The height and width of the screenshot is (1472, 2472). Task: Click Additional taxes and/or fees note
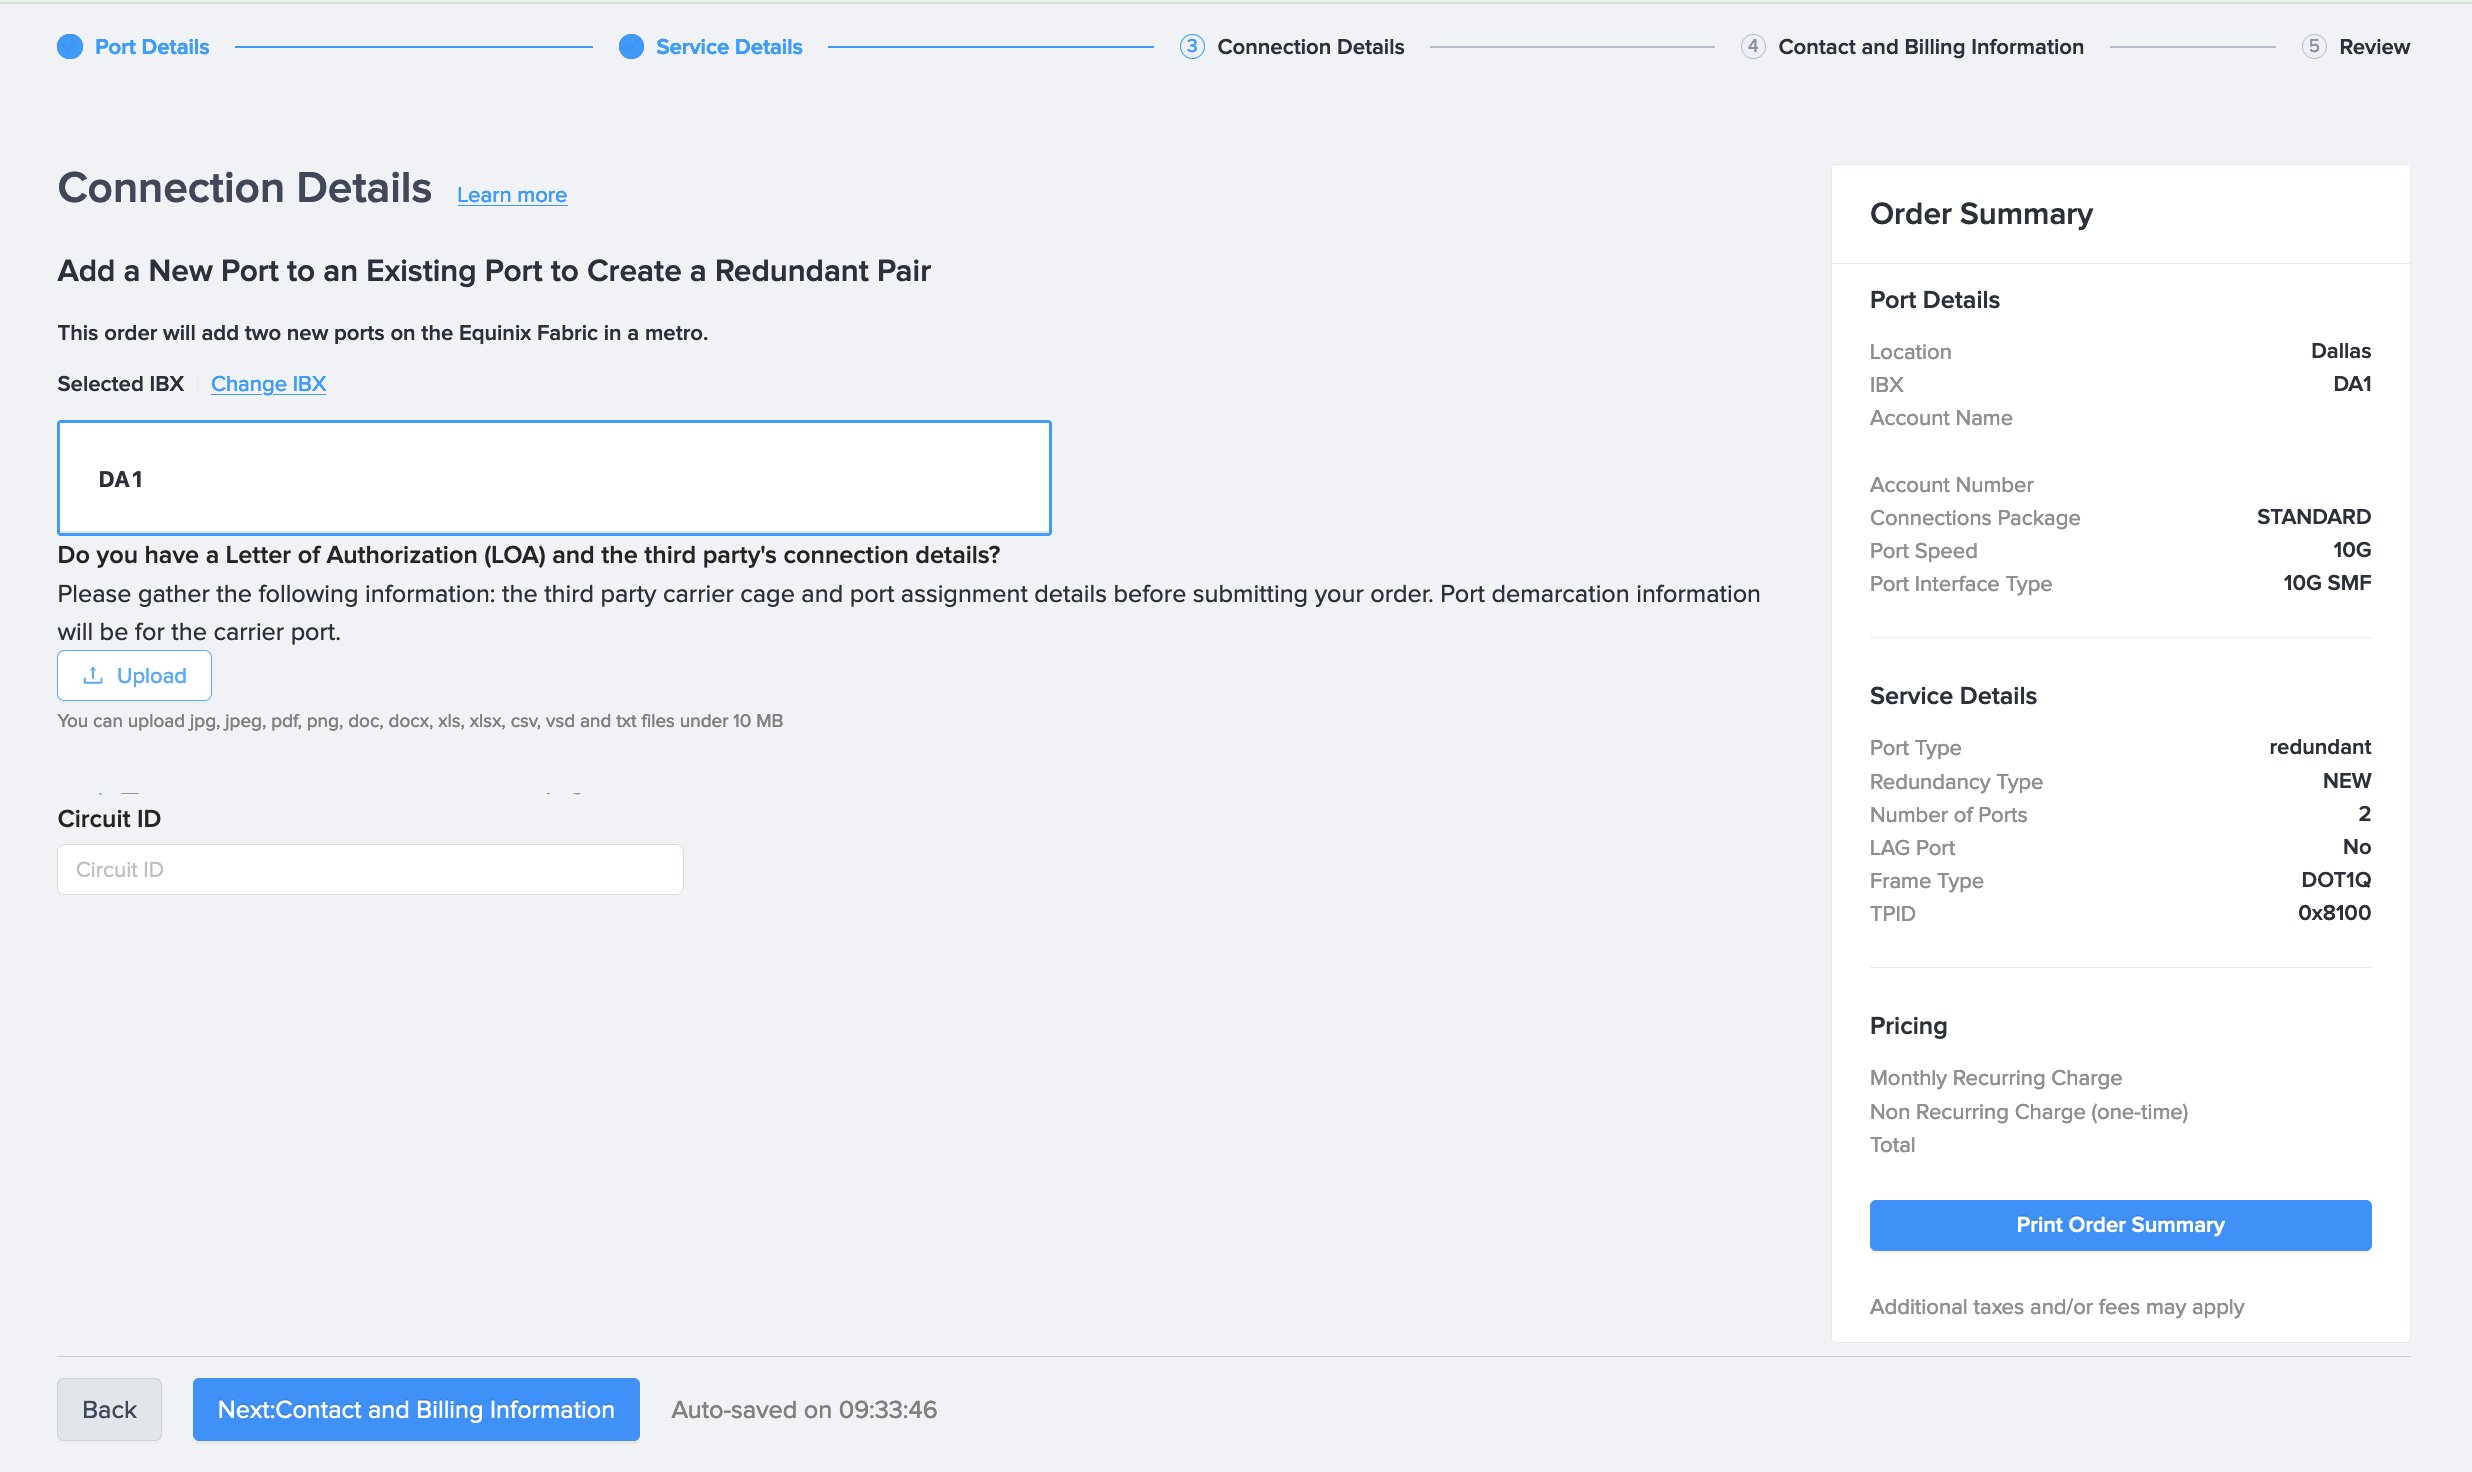pos(2057,1307)
